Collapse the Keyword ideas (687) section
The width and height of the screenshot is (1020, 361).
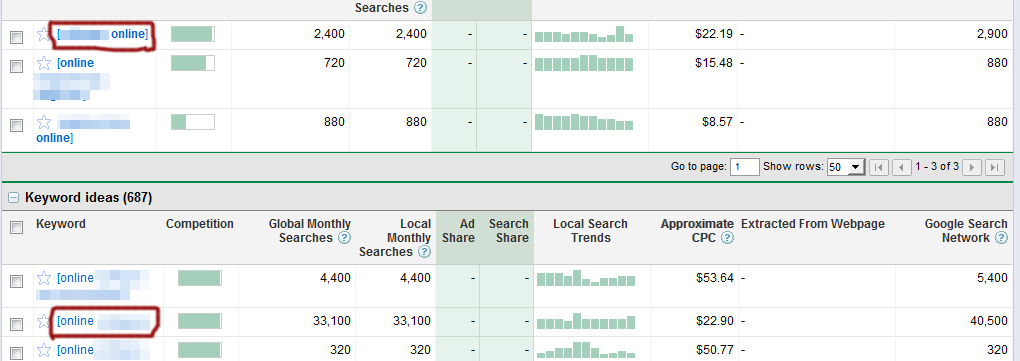point(12,198)
